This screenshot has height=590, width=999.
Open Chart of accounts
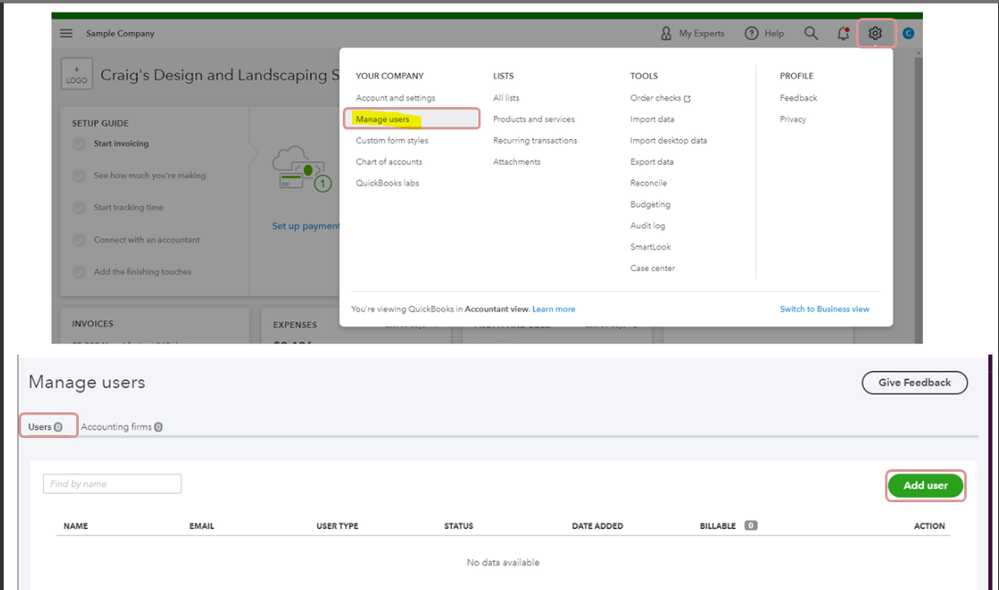click(389, 162)
